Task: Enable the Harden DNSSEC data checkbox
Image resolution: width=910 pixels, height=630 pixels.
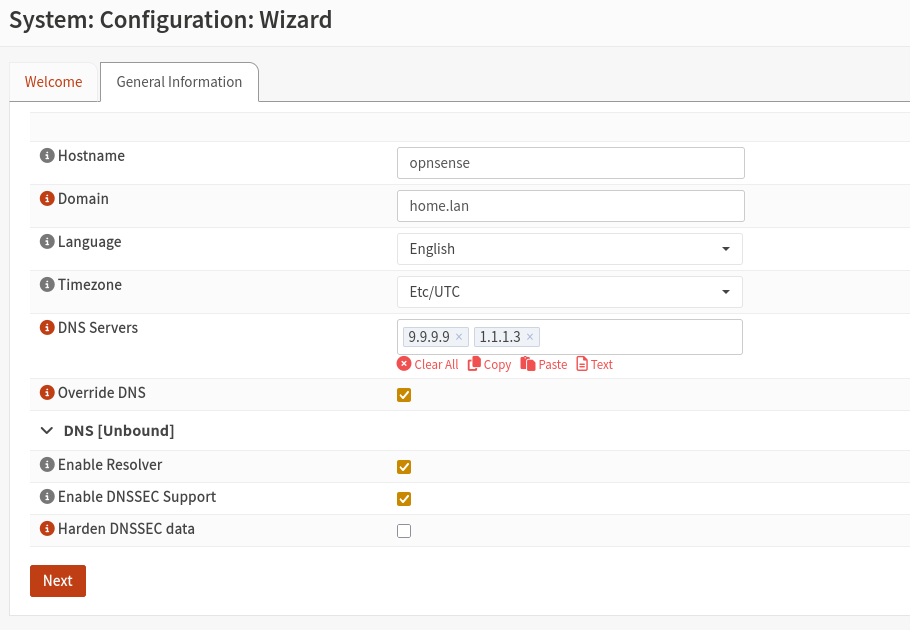Action: click(x=404, y=530)
